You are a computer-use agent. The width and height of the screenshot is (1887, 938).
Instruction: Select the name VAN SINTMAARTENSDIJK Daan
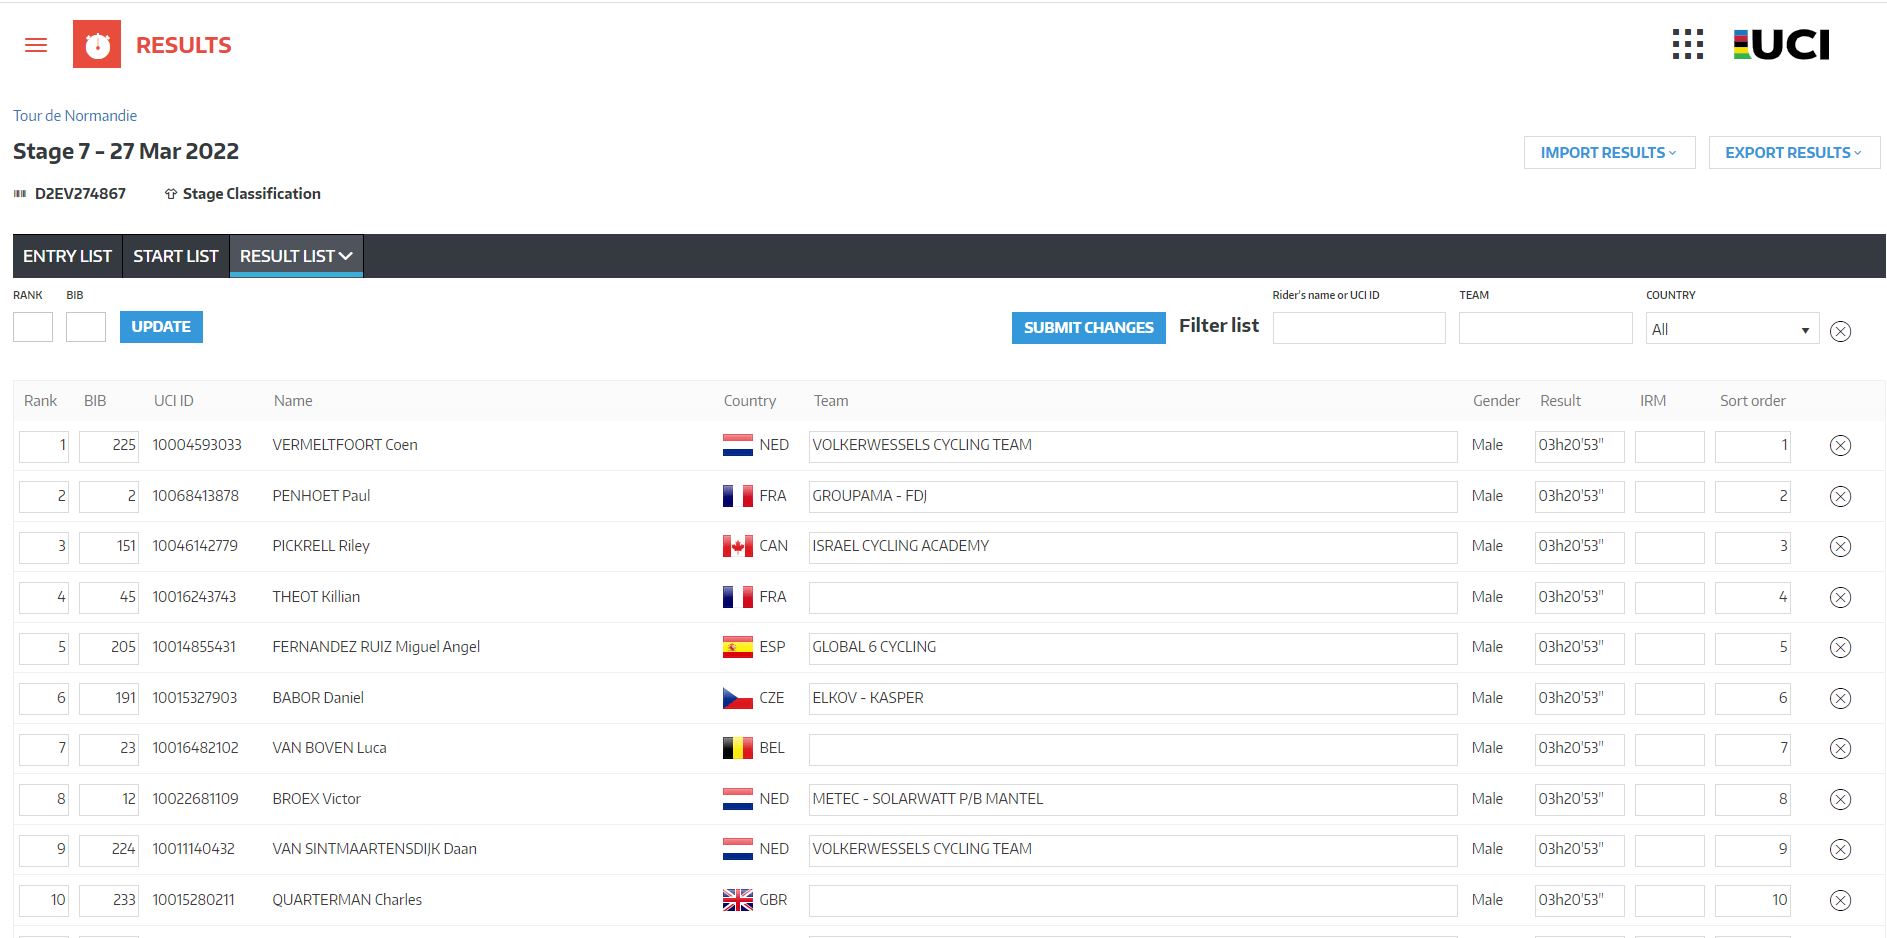[x=375, y=849]
